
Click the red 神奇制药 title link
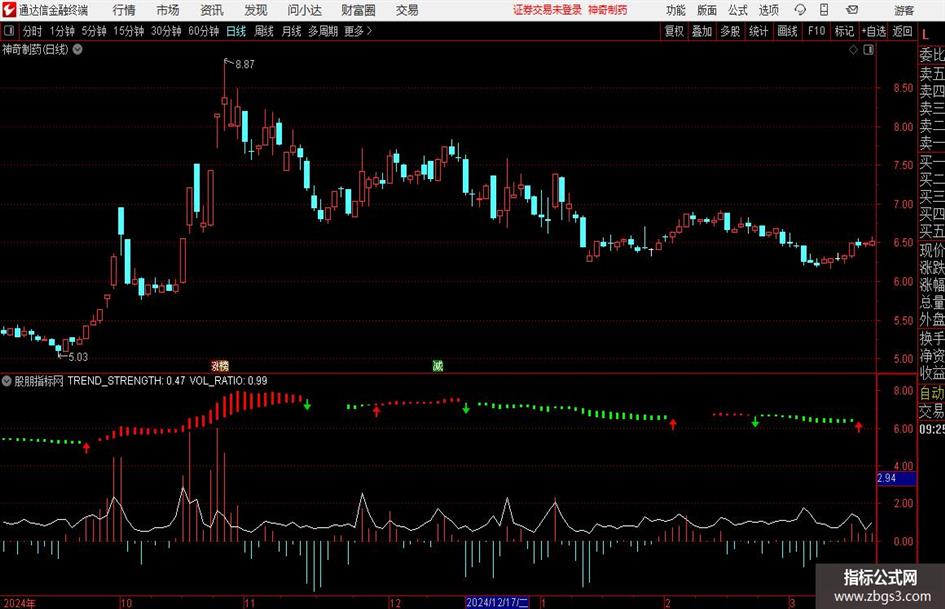[x=608, y=10]
